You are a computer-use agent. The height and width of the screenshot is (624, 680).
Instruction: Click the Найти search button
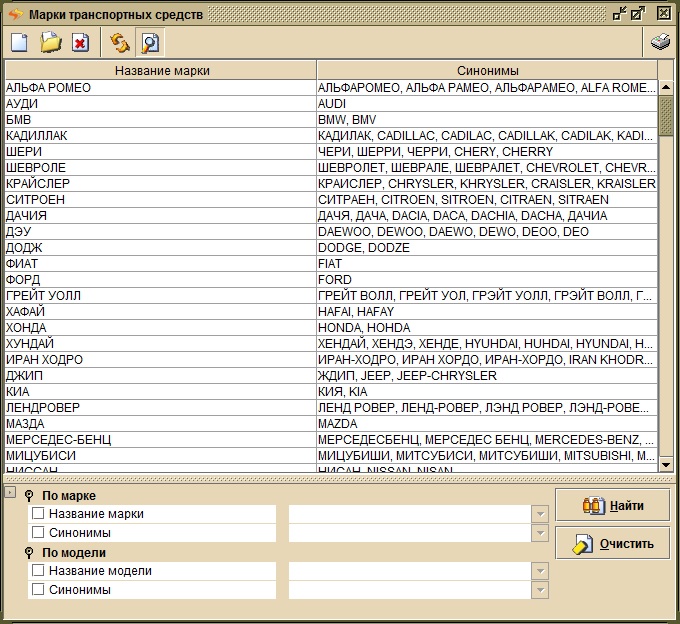(x=613, y=505)
